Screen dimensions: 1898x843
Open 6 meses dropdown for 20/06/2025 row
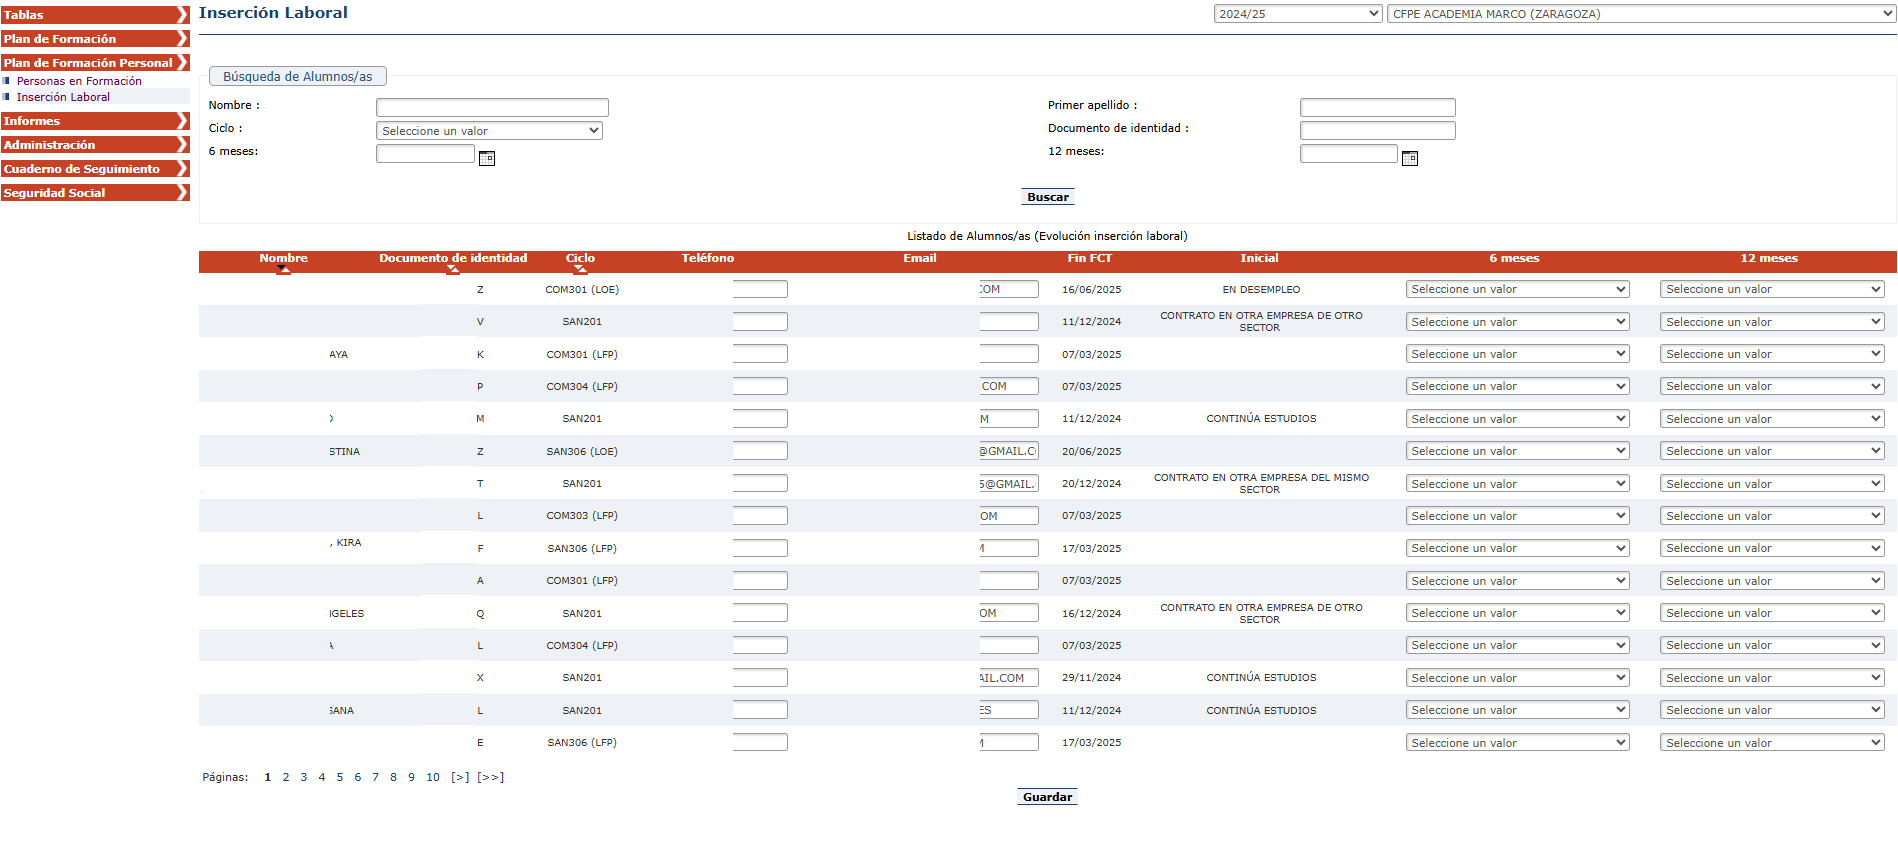coord(1517,451)
